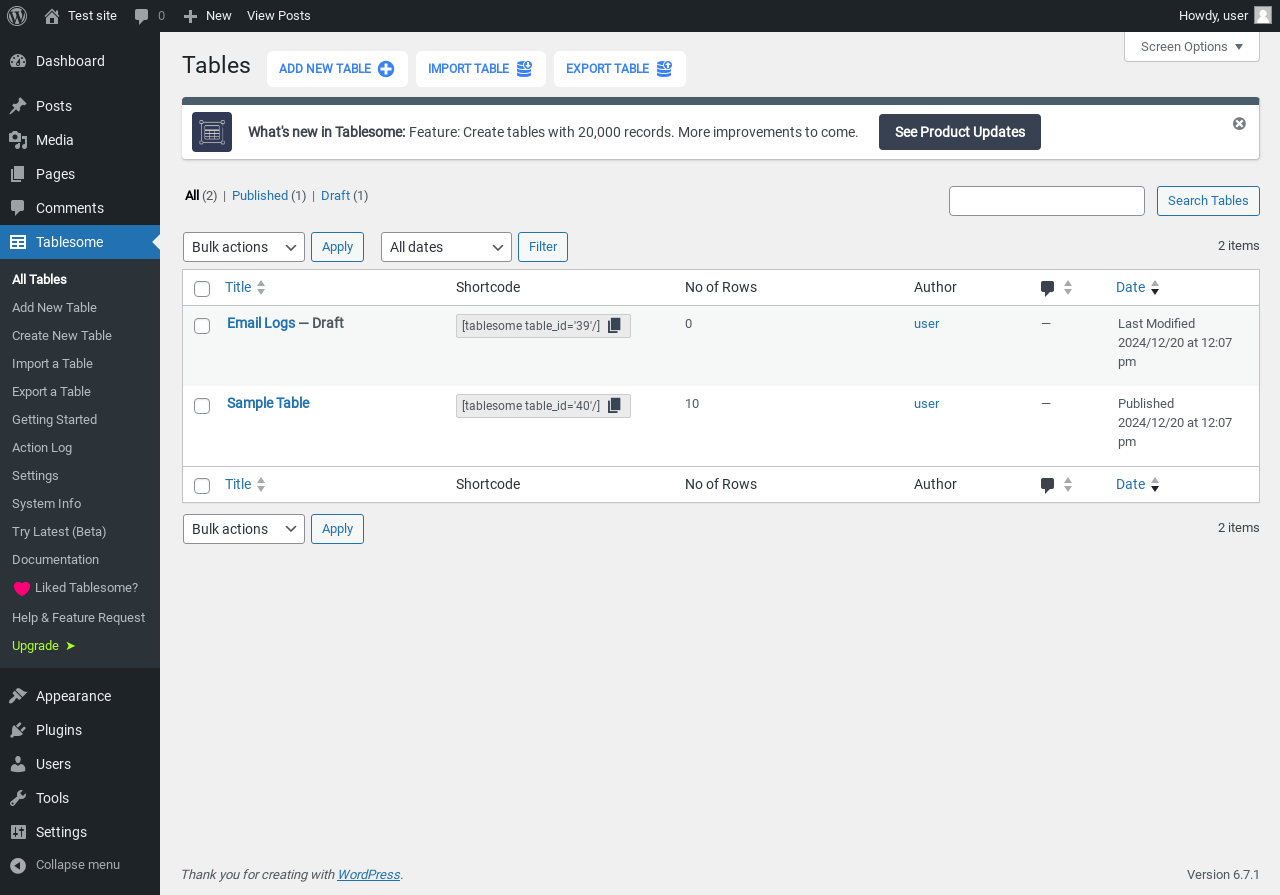The height and width of the screenshot is (895, 1280).
Task: Copy shortcode for table_id 40
Action: [x=614, y=405]
